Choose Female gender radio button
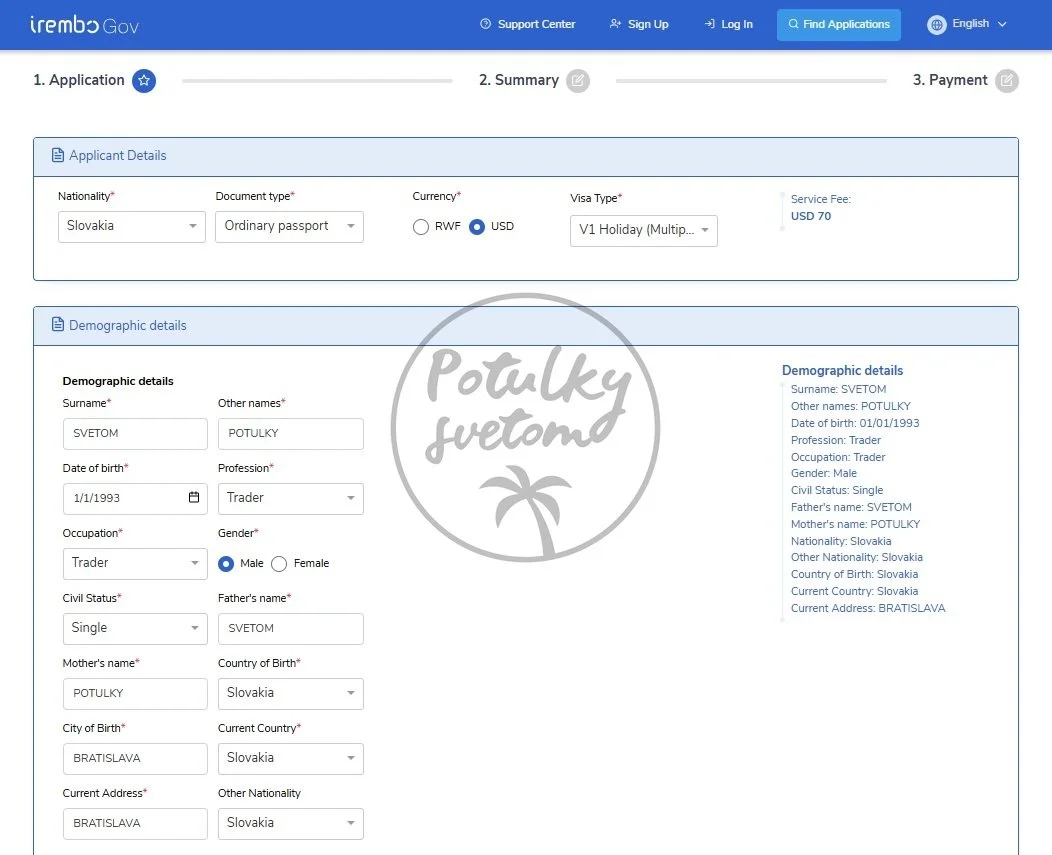The width and height of the screenshot is (1052, 855). 279,564
